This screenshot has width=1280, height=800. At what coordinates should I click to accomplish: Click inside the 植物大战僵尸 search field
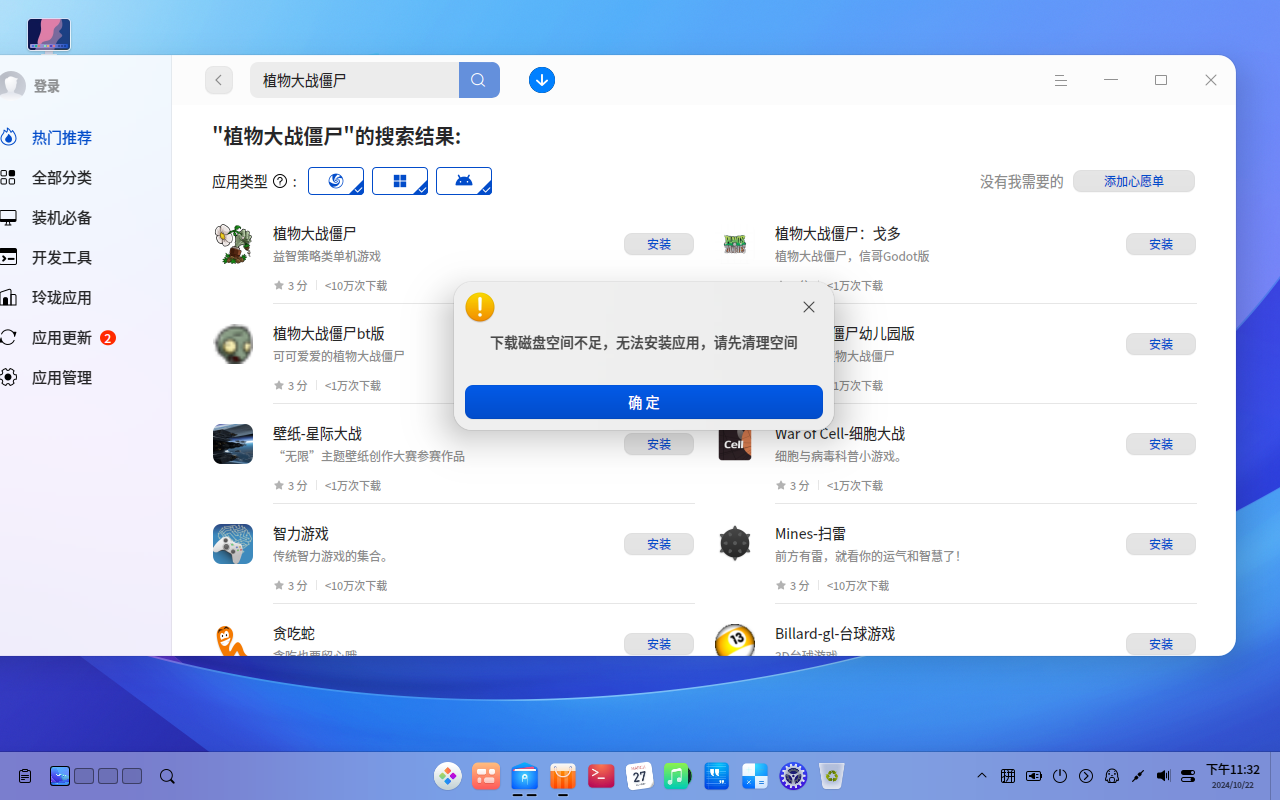click(x=354, y=80)
